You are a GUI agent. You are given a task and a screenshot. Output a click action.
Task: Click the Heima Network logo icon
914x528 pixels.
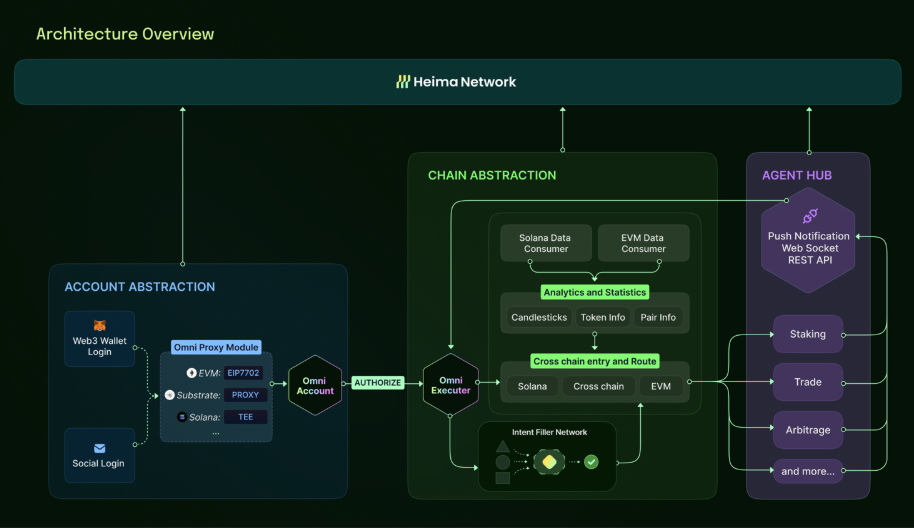(x=403, y=82)
